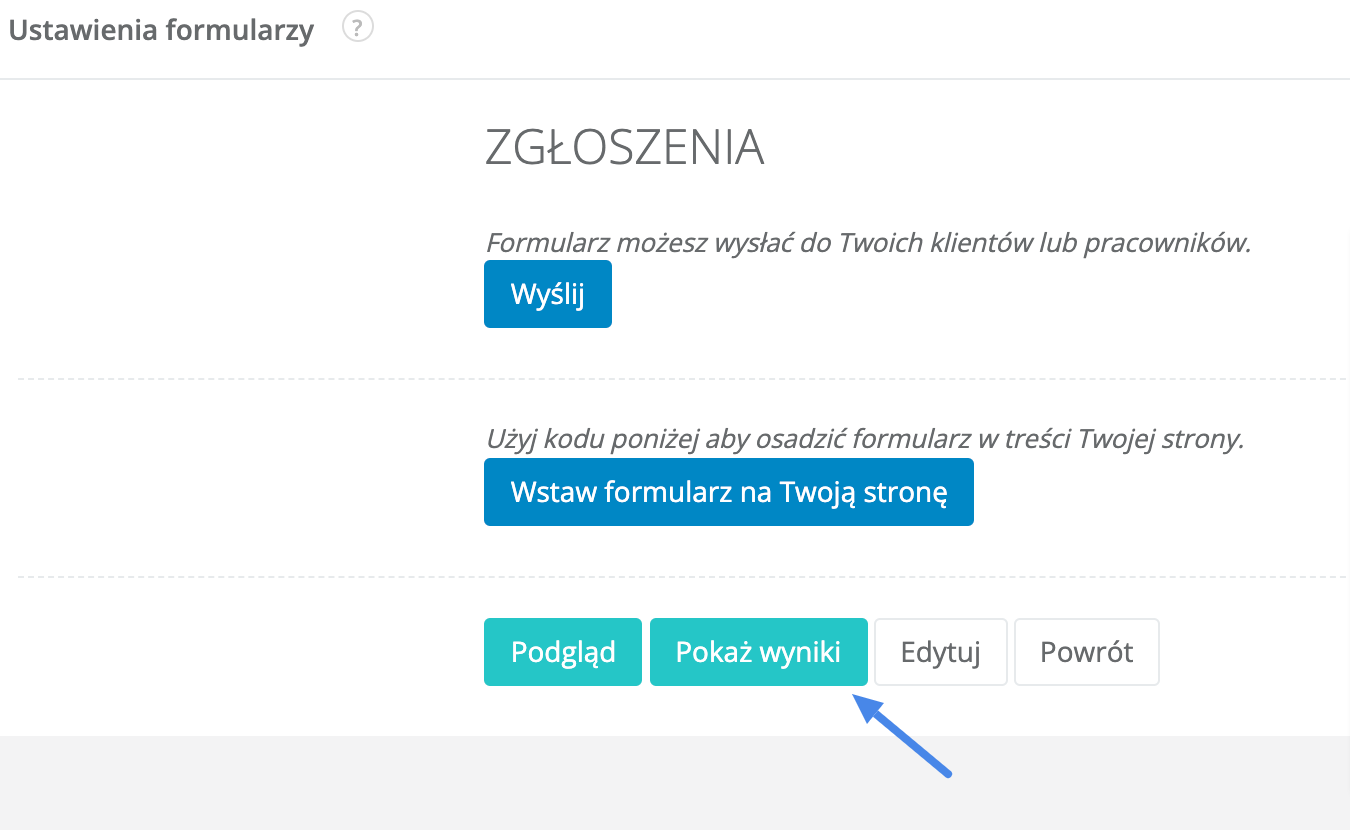Click the Edytuj button
This screenshot has height=830, width=1350.
coord(940,652)
